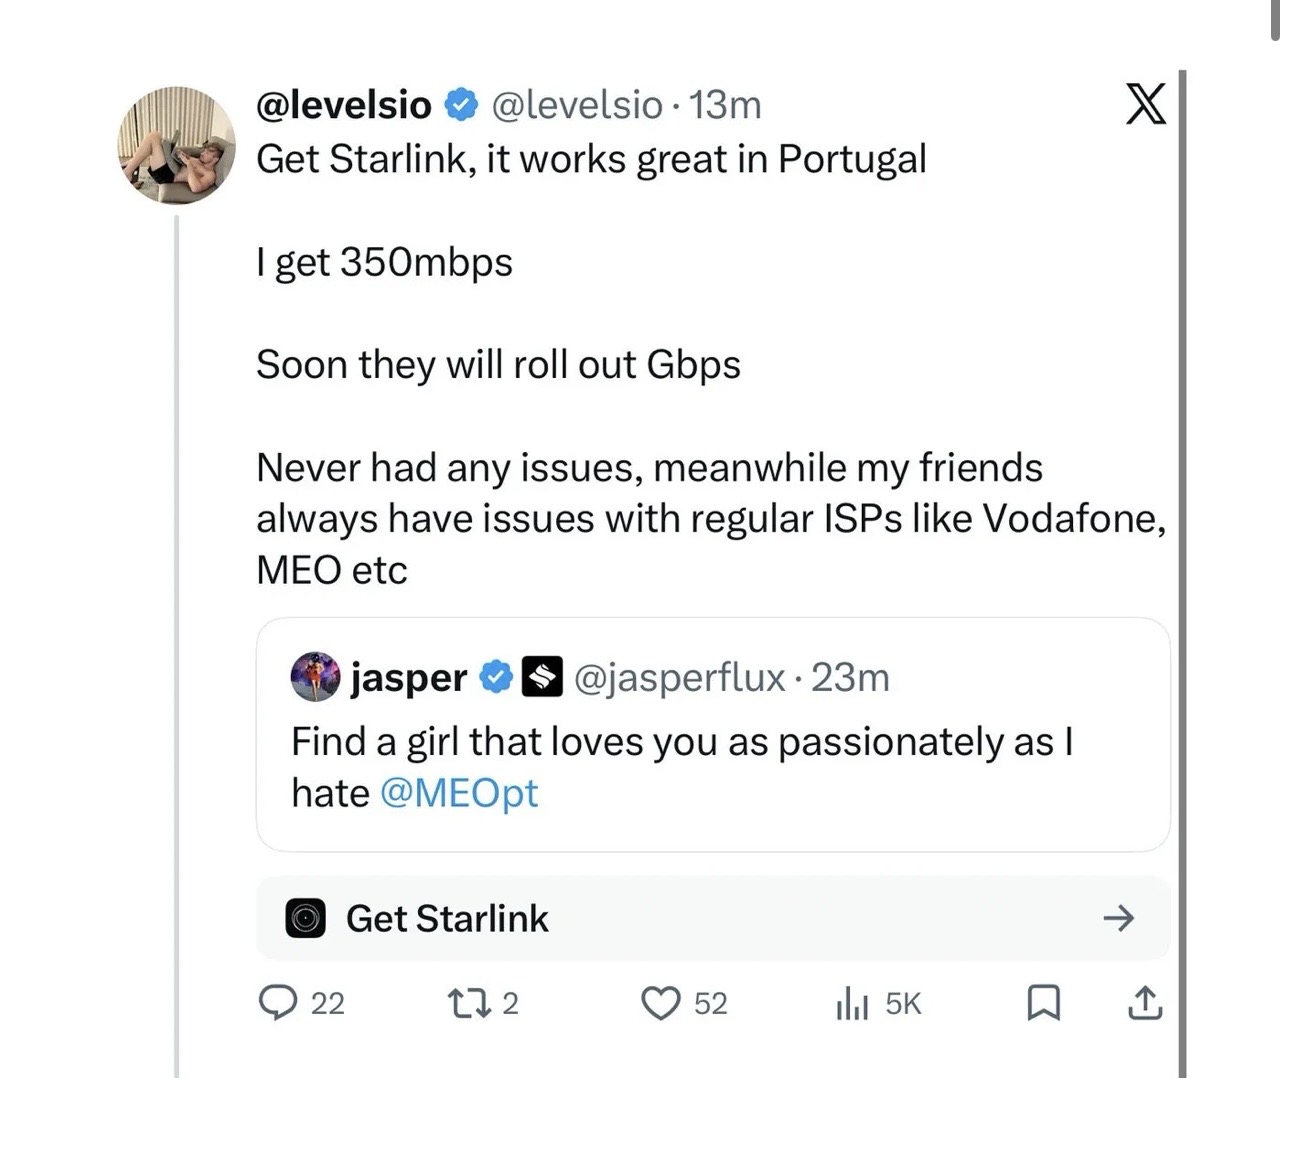Open the @MEOpt mention link
Viewport: 1289px width, 1153px height.
[459, 793]
